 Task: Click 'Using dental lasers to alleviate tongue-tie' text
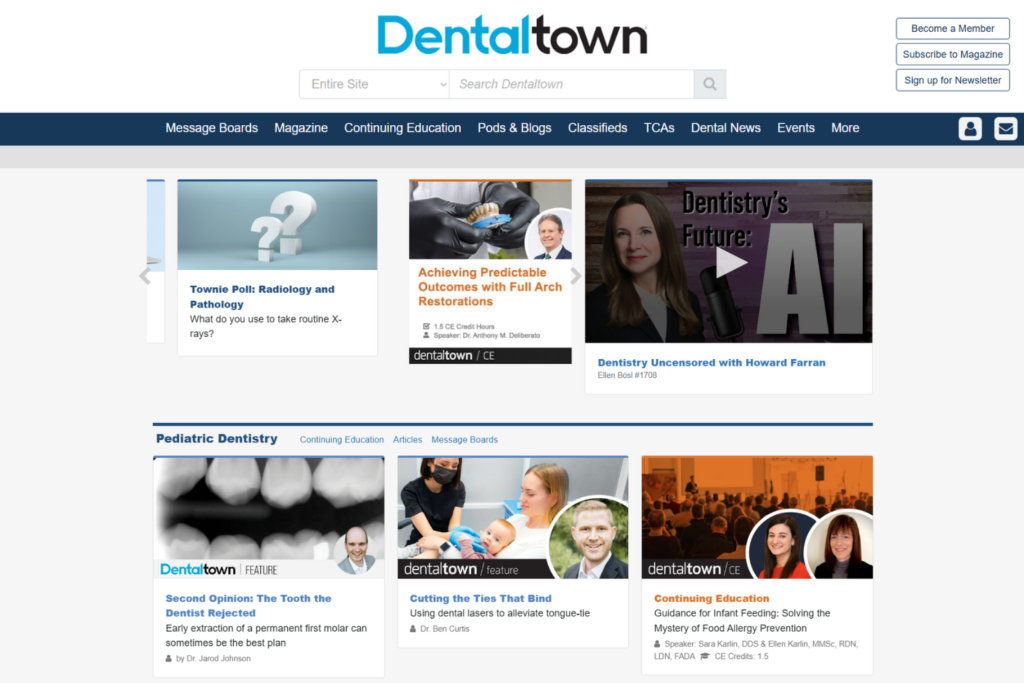point(500,613)
